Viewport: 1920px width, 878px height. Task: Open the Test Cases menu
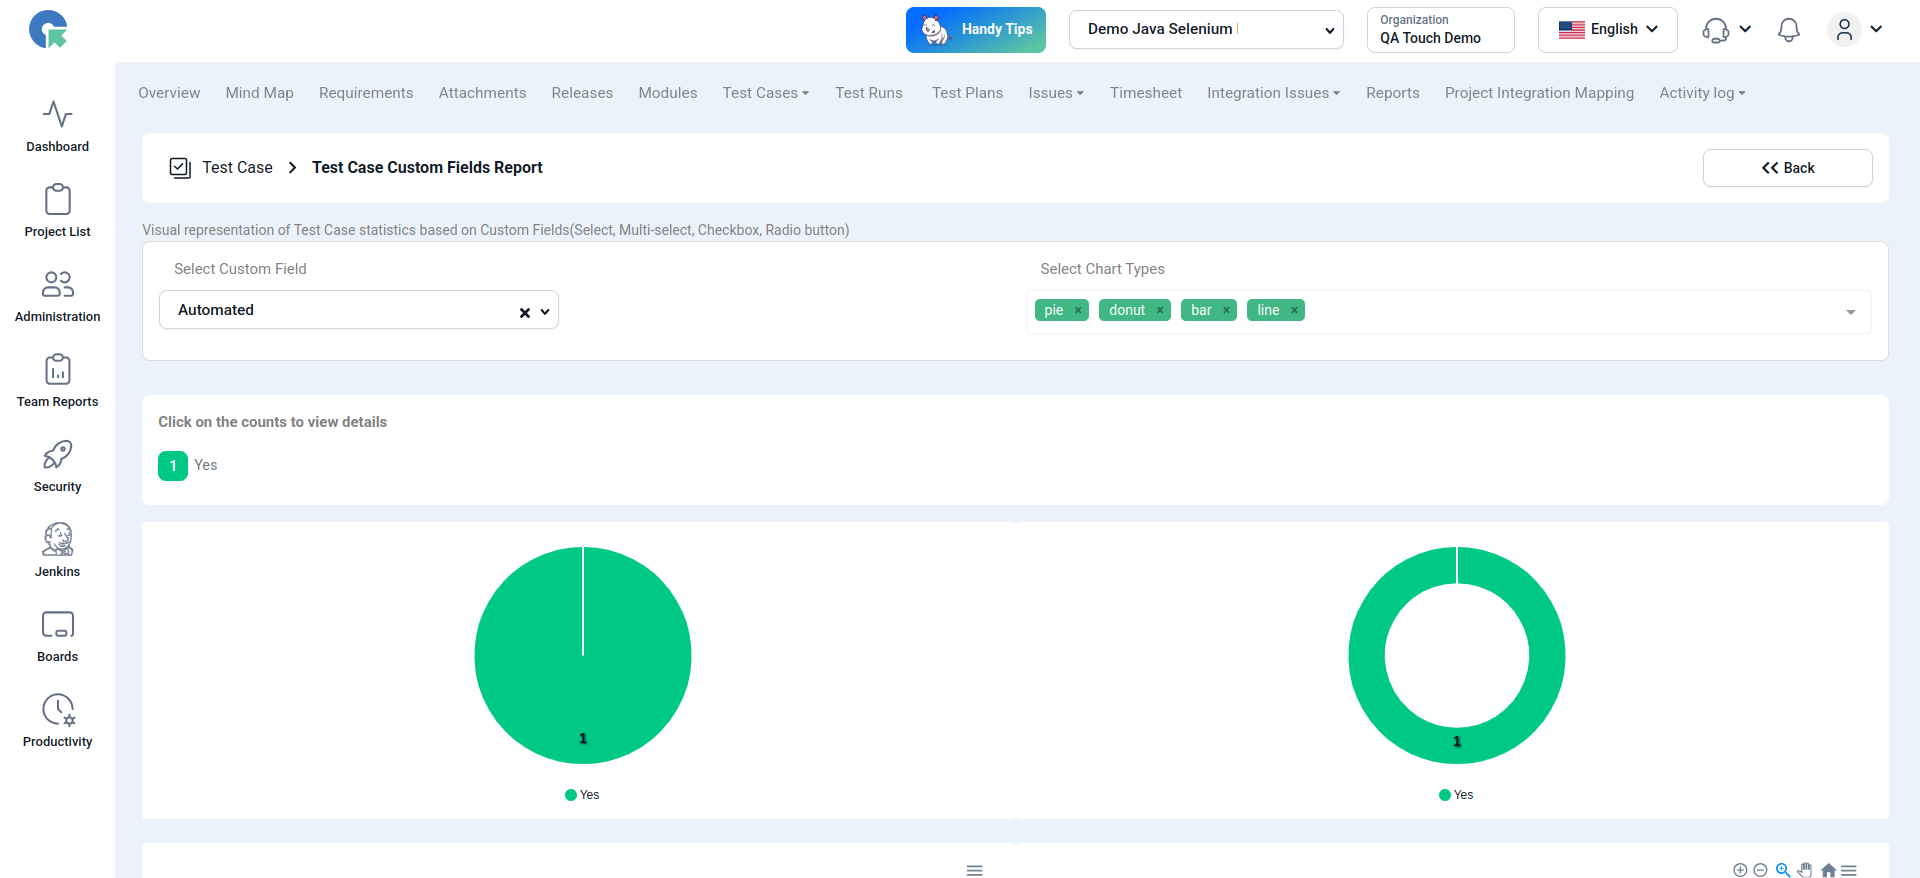pos(765,93)
